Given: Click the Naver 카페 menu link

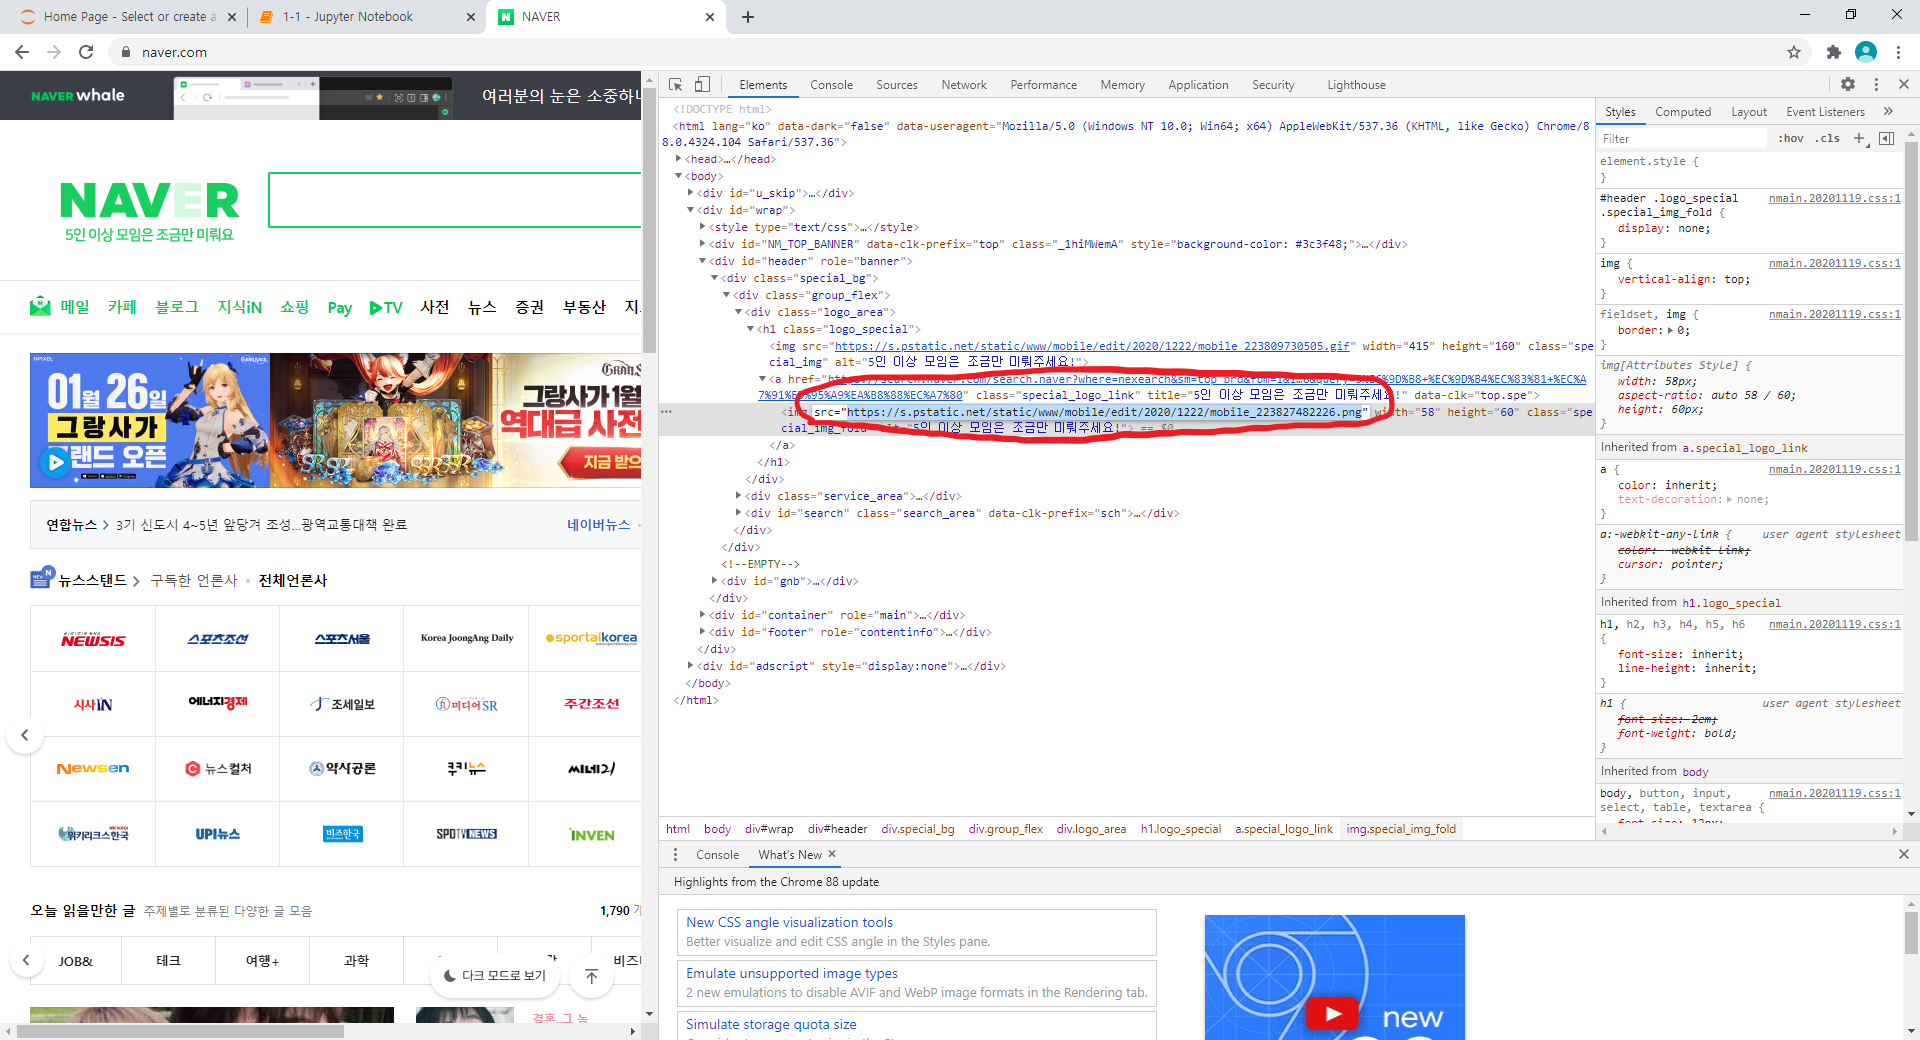Looking at the screenshot, I should pyautogui.click(x=122, y=307).
